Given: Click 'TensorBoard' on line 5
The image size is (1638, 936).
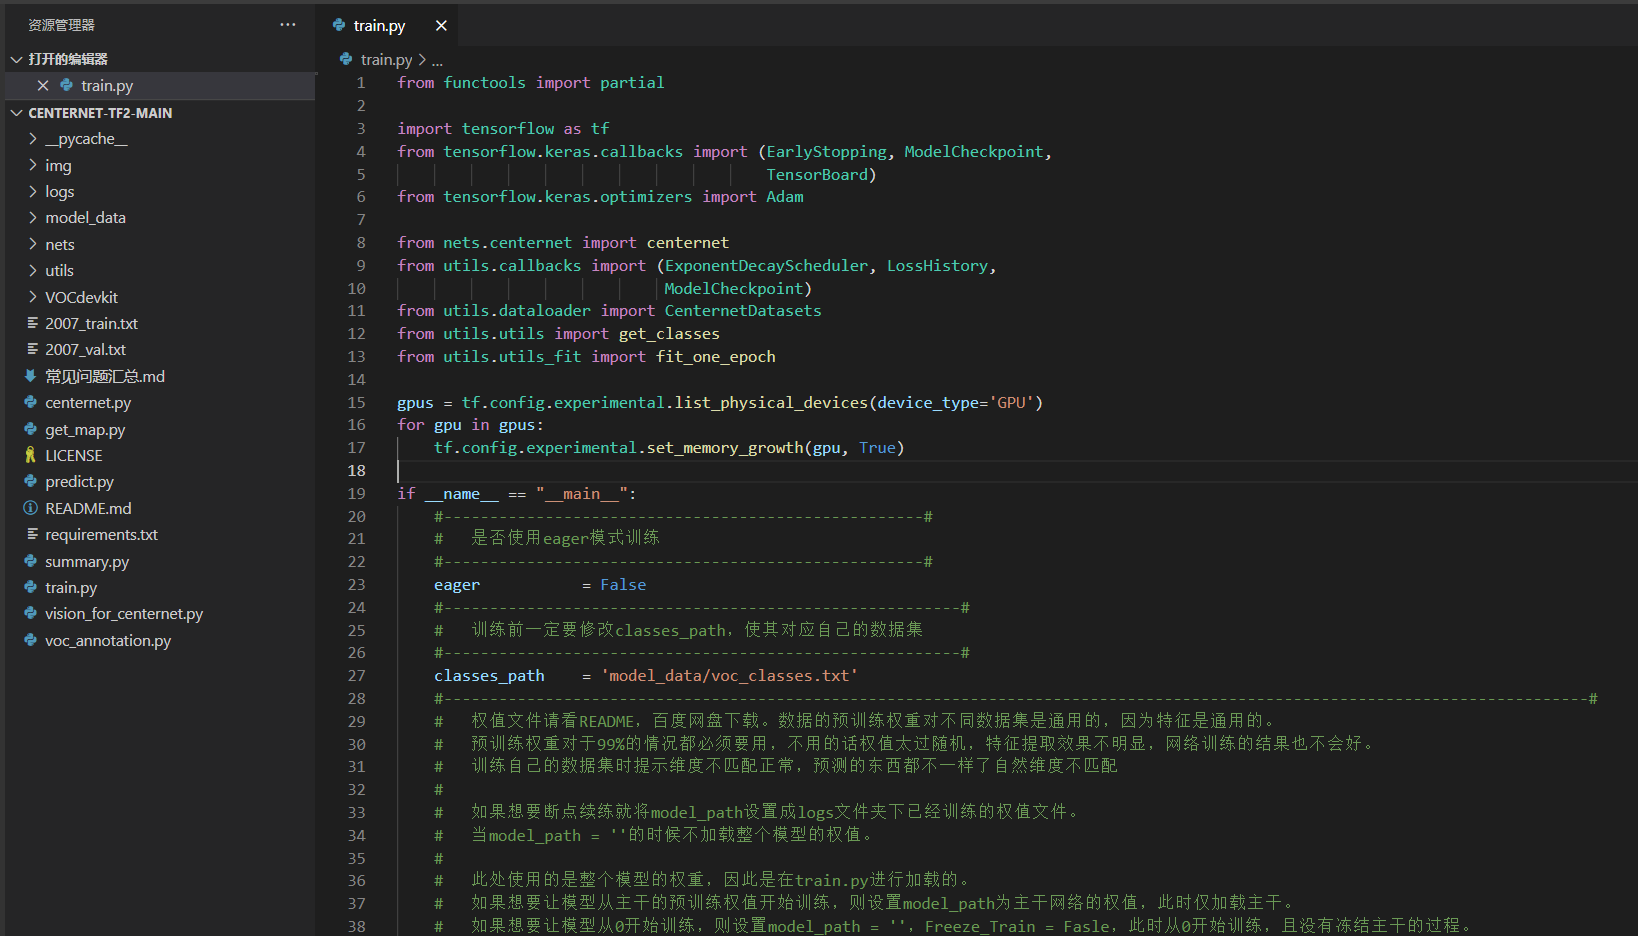Looking at the screenshot, I should (x=817, y=175).
